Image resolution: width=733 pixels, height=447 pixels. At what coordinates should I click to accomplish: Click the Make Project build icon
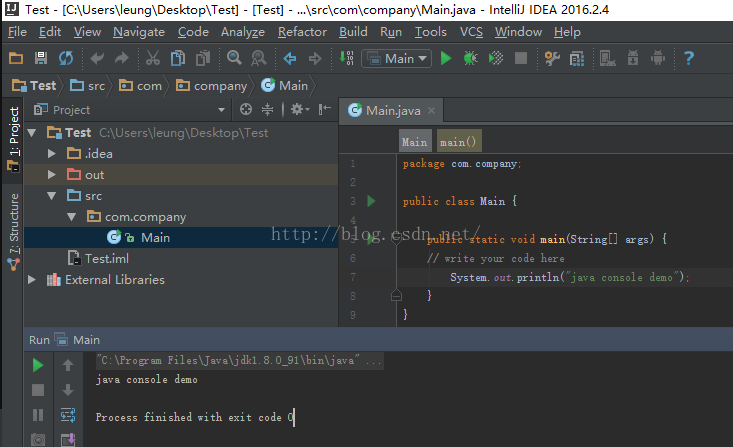coord(346,58)
